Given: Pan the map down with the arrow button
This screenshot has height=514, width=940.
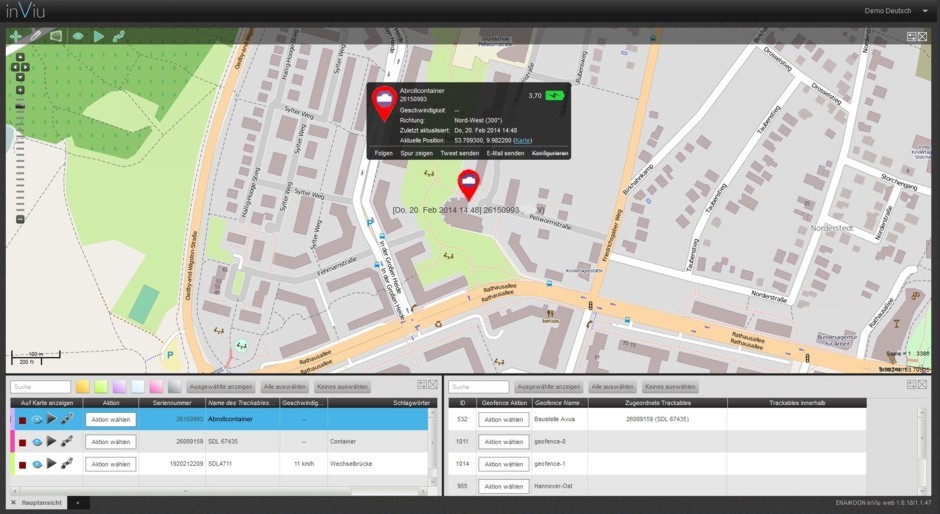Looking at the screenshot, I should click(20, 77).
